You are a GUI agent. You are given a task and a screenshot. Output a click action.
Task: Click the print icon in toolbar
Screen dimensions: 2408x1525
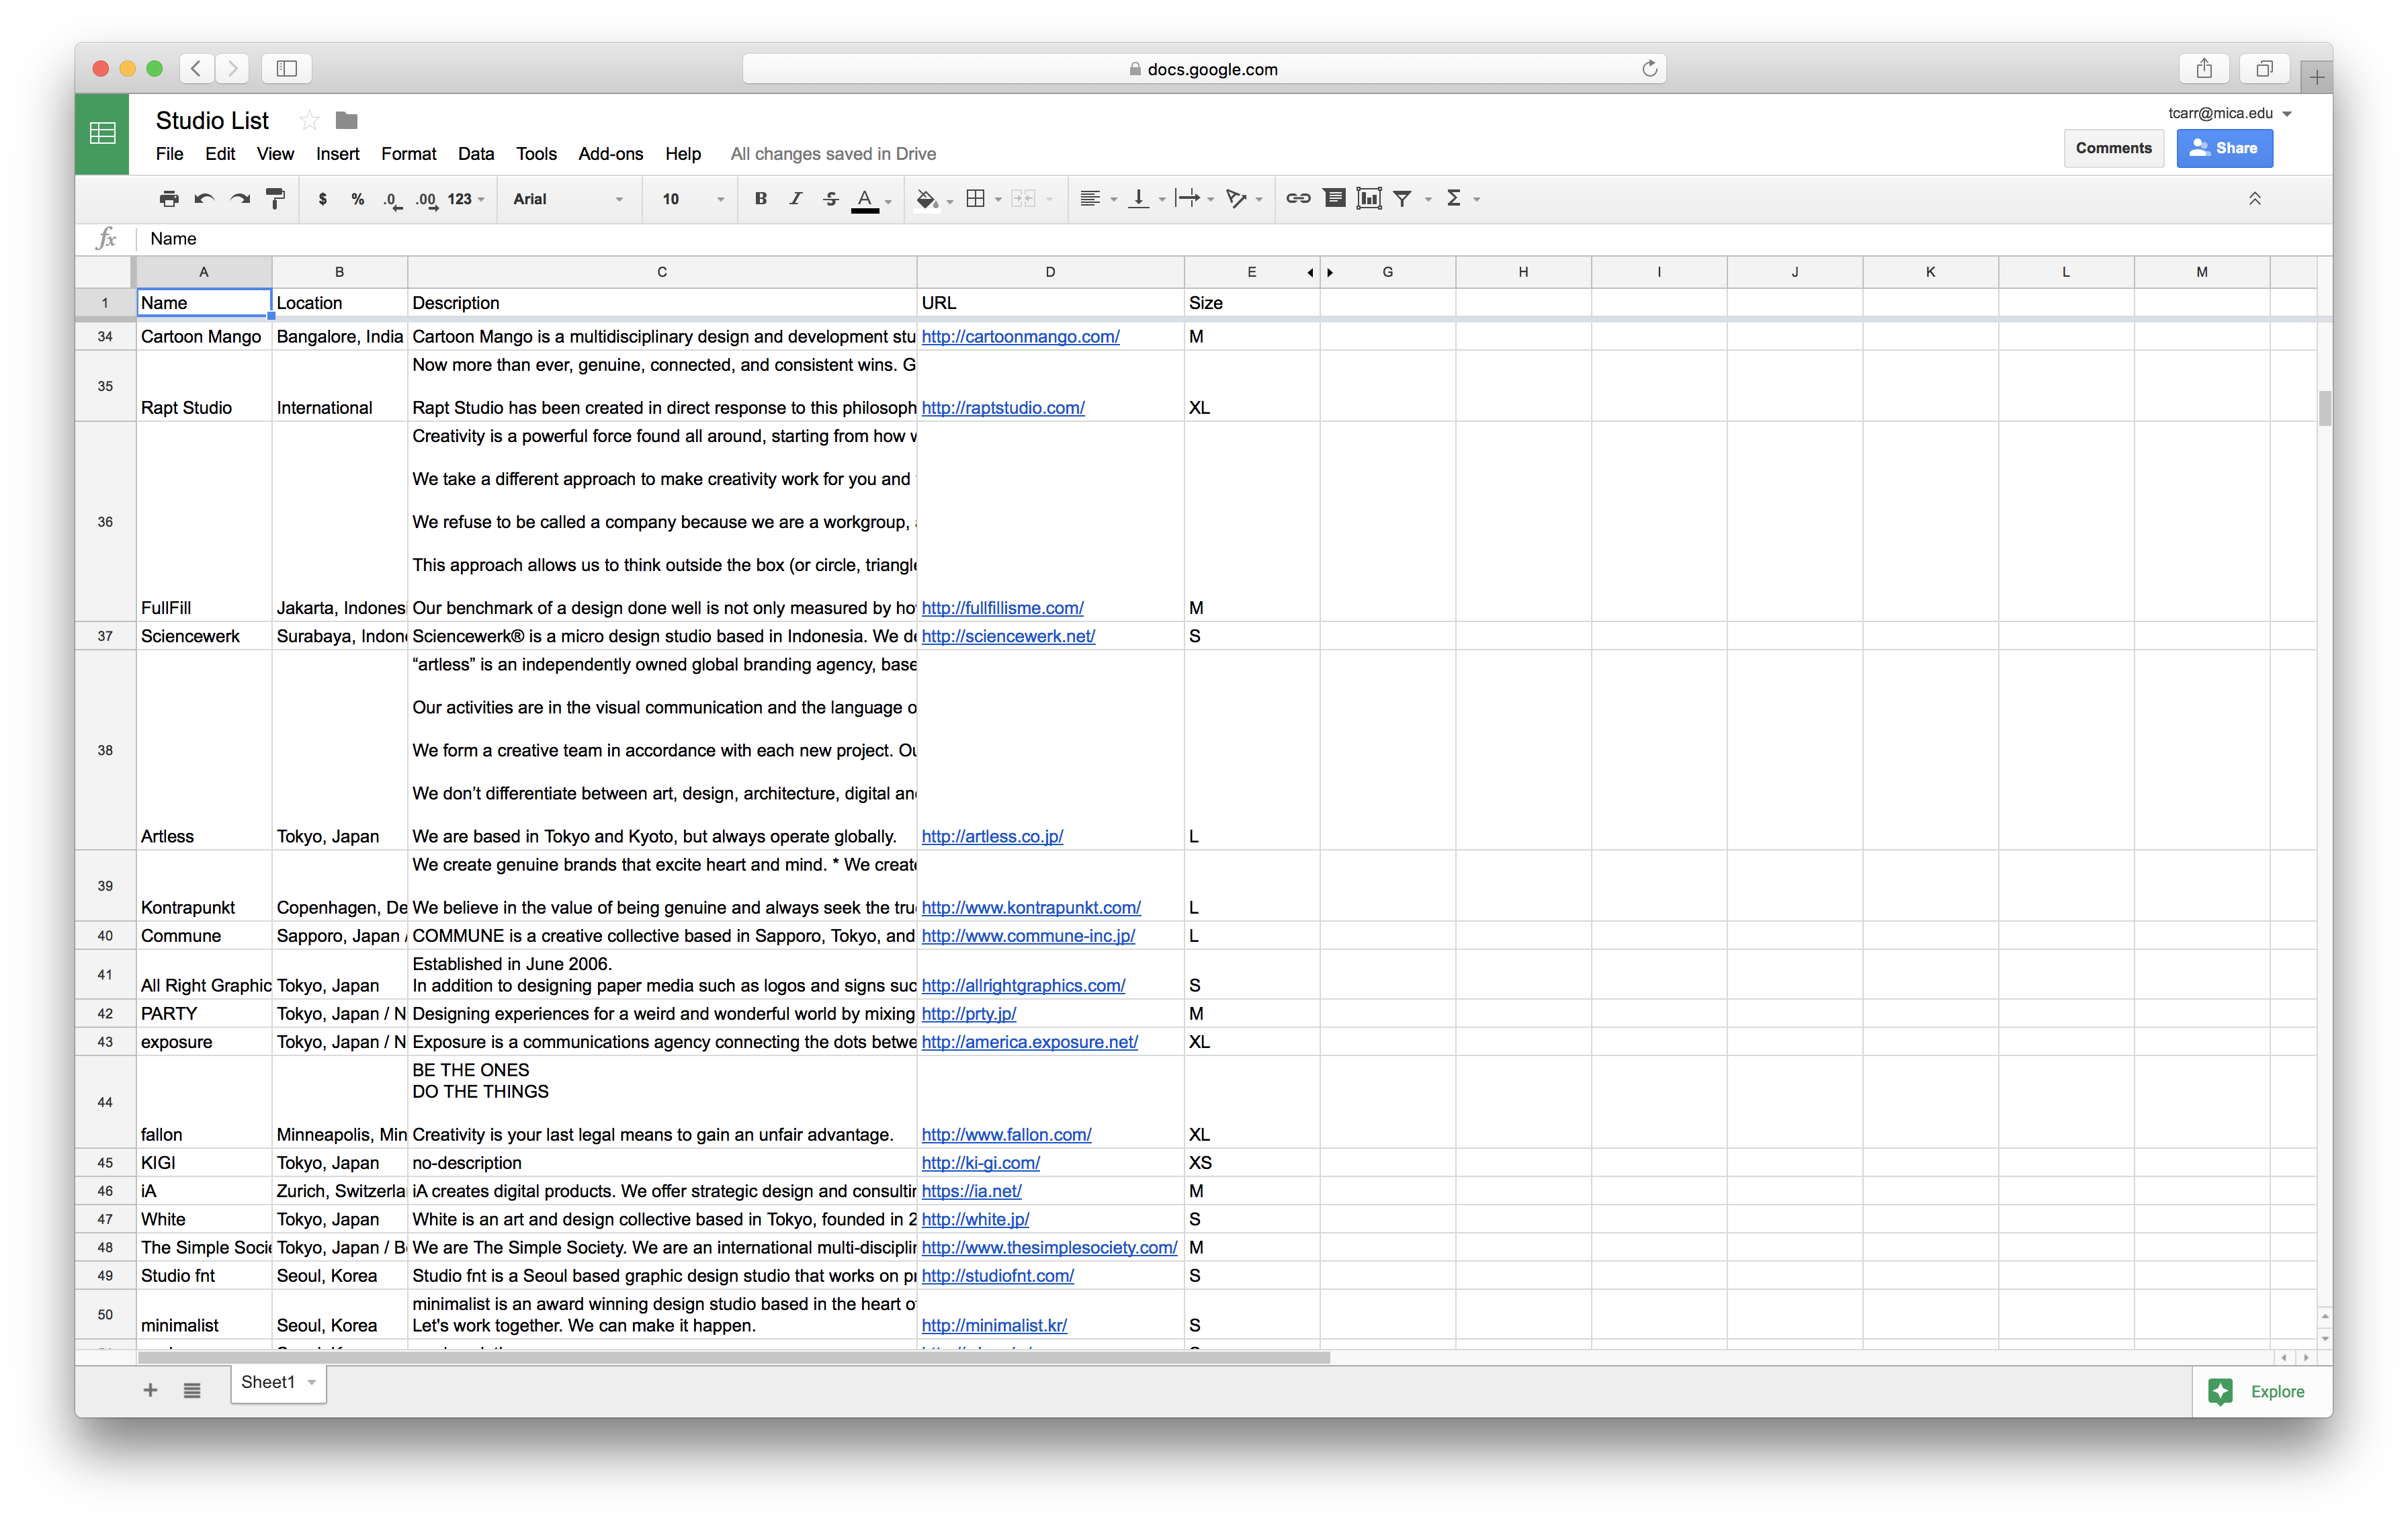tap(169, 199)
